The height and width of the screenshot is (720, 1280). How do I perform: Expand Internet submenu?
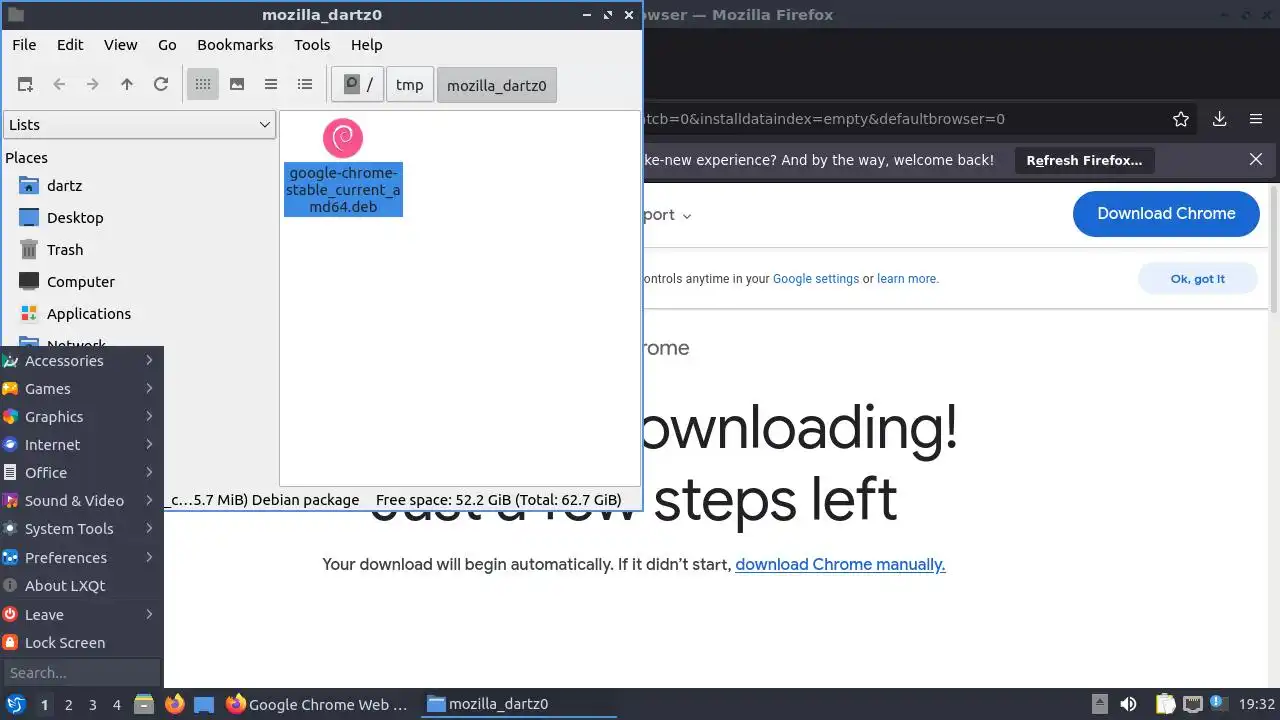point(81,445)
